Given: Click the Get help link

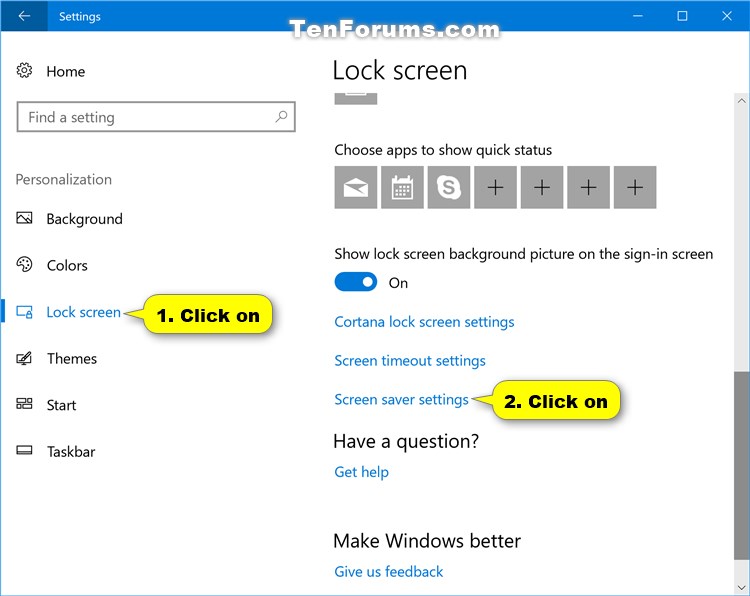Looking at the screenshot, I should point(362,472).
